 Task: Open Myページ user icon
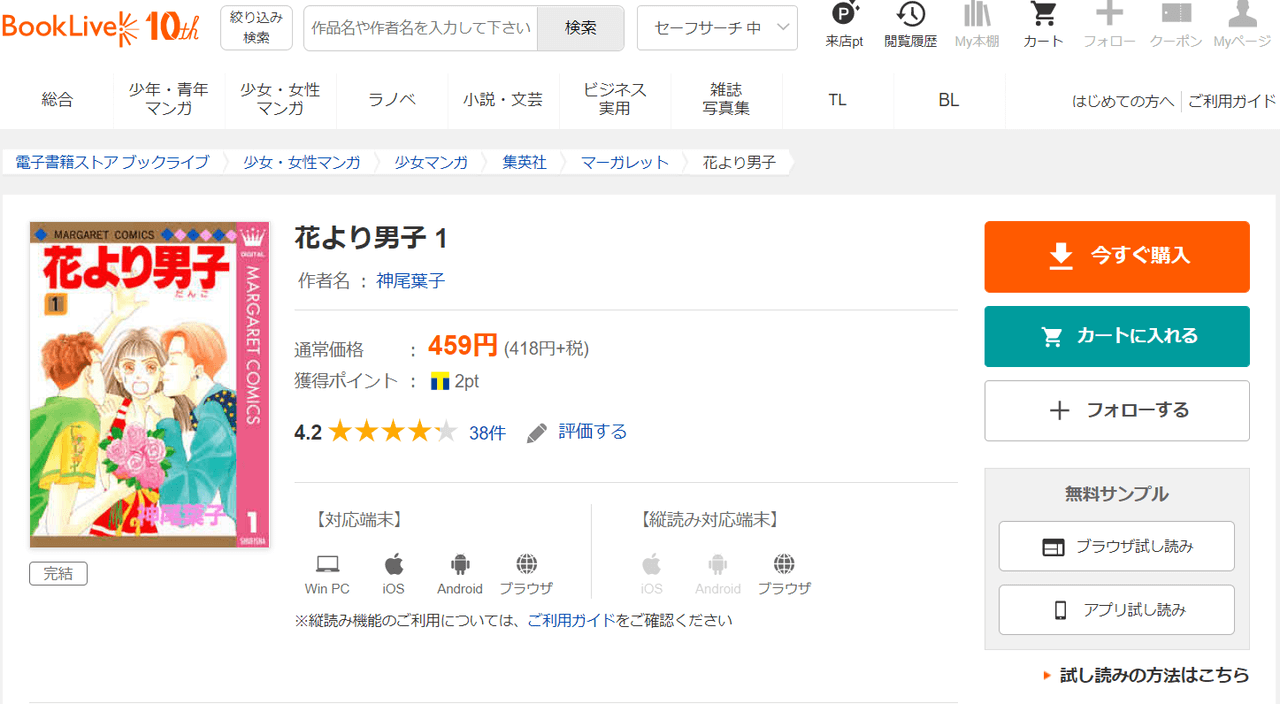pyautogui.click(x=1241, y=25)
